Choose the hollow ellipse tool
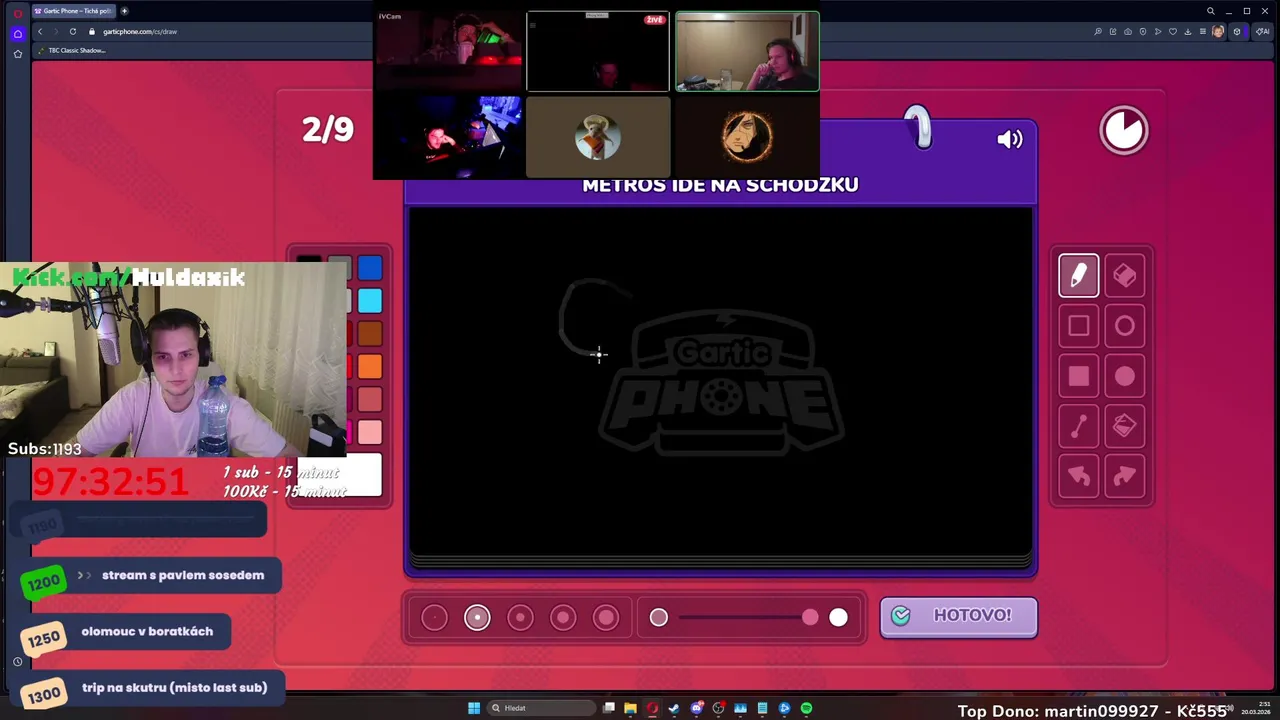The width and height of the screenshot is (1280, 720). (x=1124, y=326)
